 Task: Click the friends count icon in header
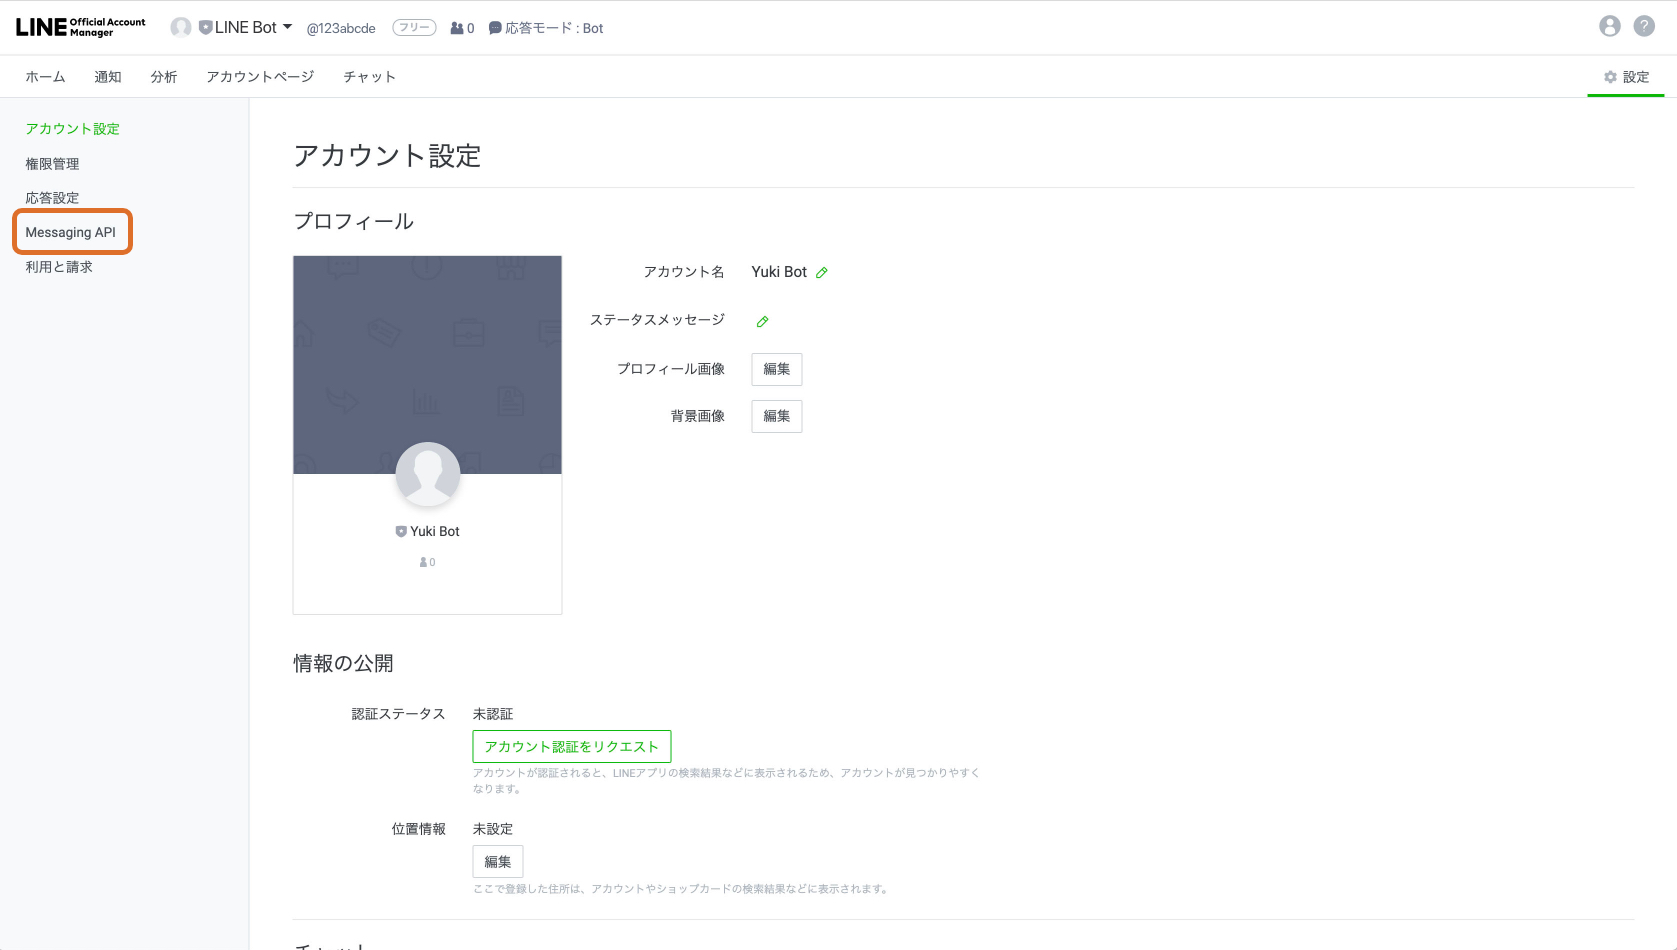coord(462,28)
